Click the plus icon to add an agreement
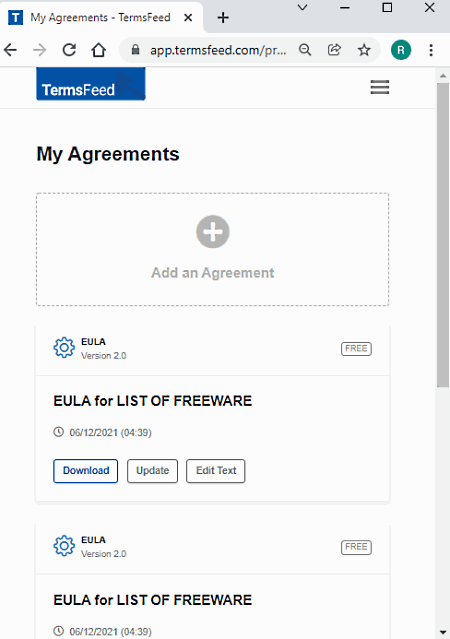The width and height of the screenshot is (450, 639). tap(213, 232)
